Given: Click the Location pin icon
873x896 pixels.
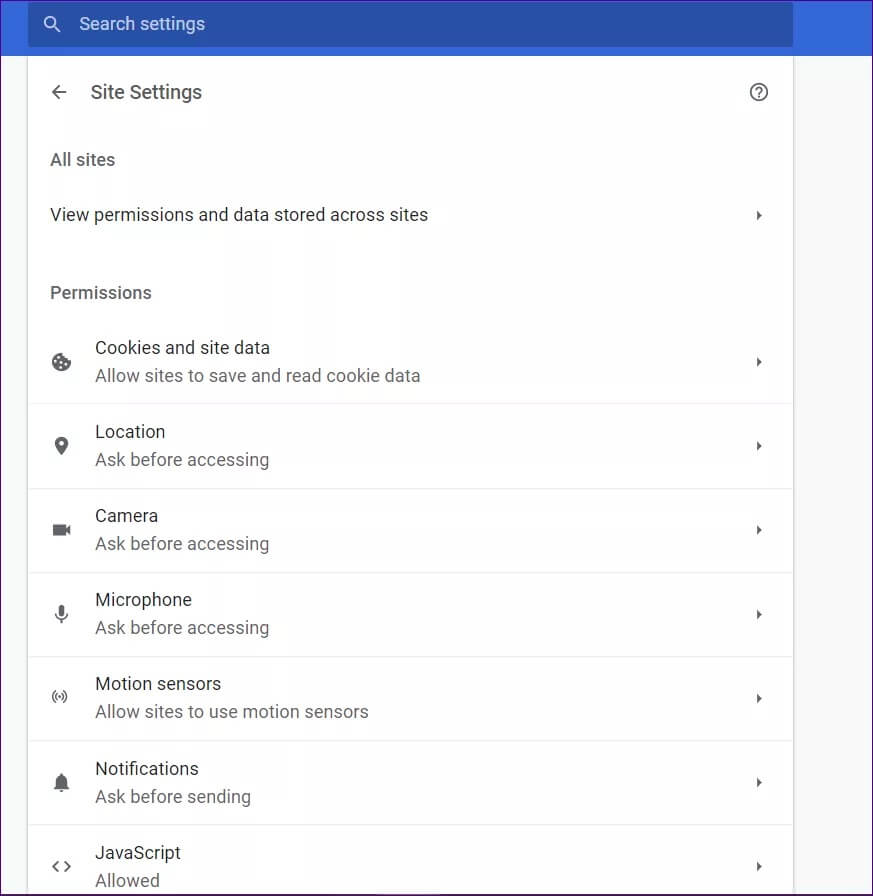Looking at the screenshot, I should [x=61, y=446].
